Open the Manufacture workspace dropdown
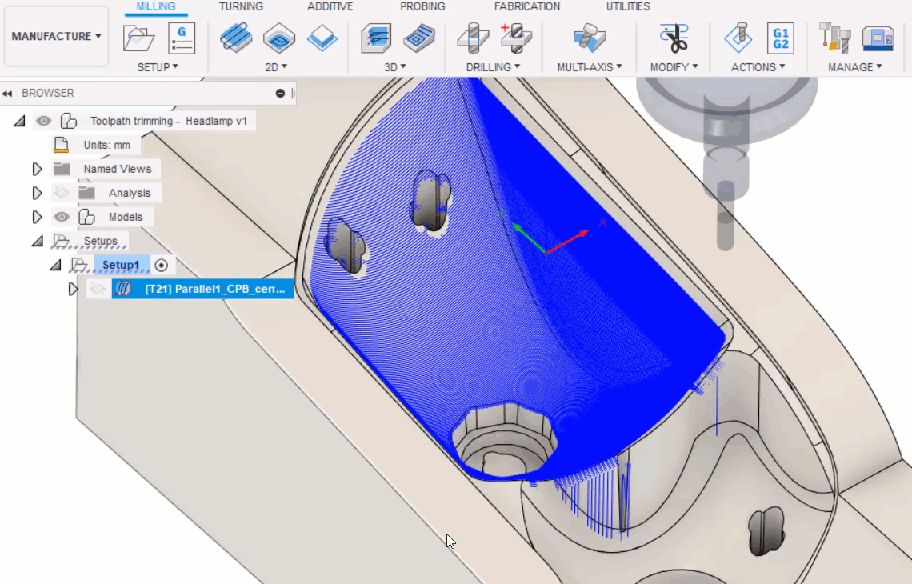This screenshot has width=912, height=584. click(56, 36)
